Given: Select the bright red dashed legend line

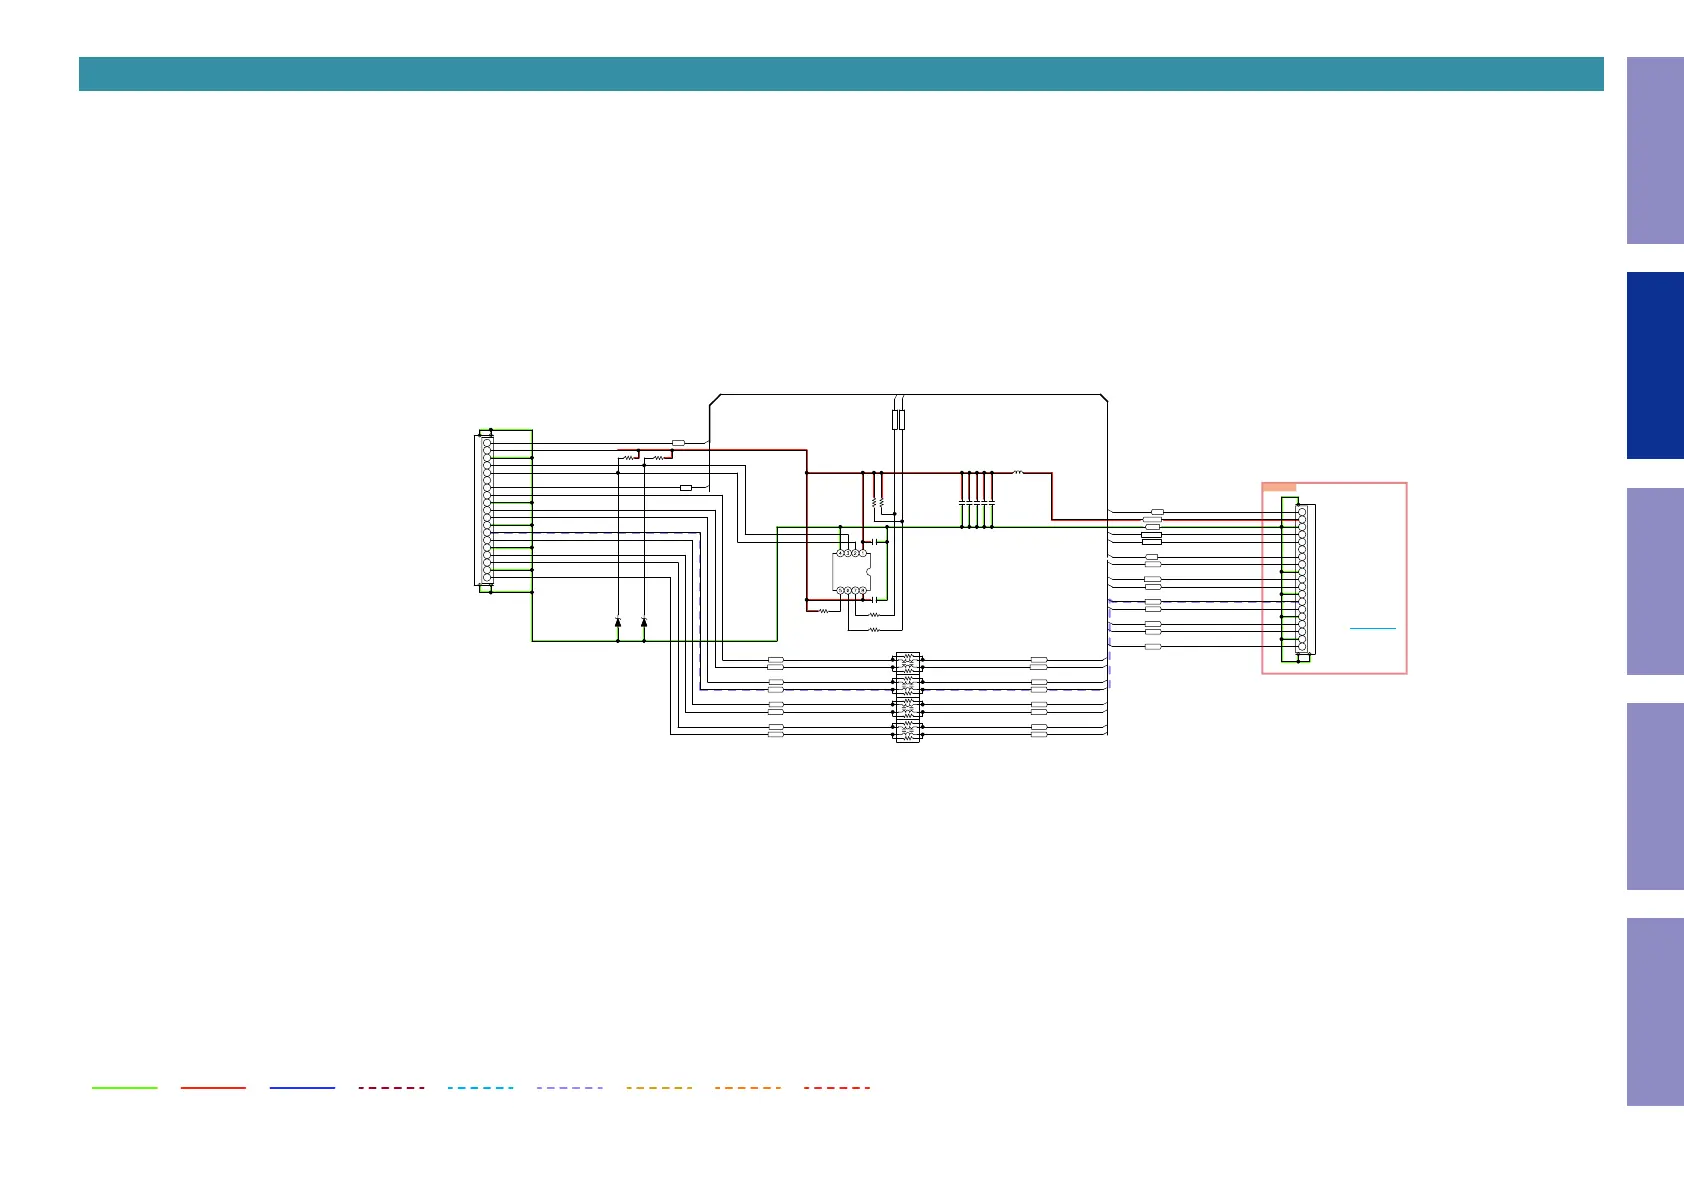Looking at the screenshot, I should point(837,1087).
